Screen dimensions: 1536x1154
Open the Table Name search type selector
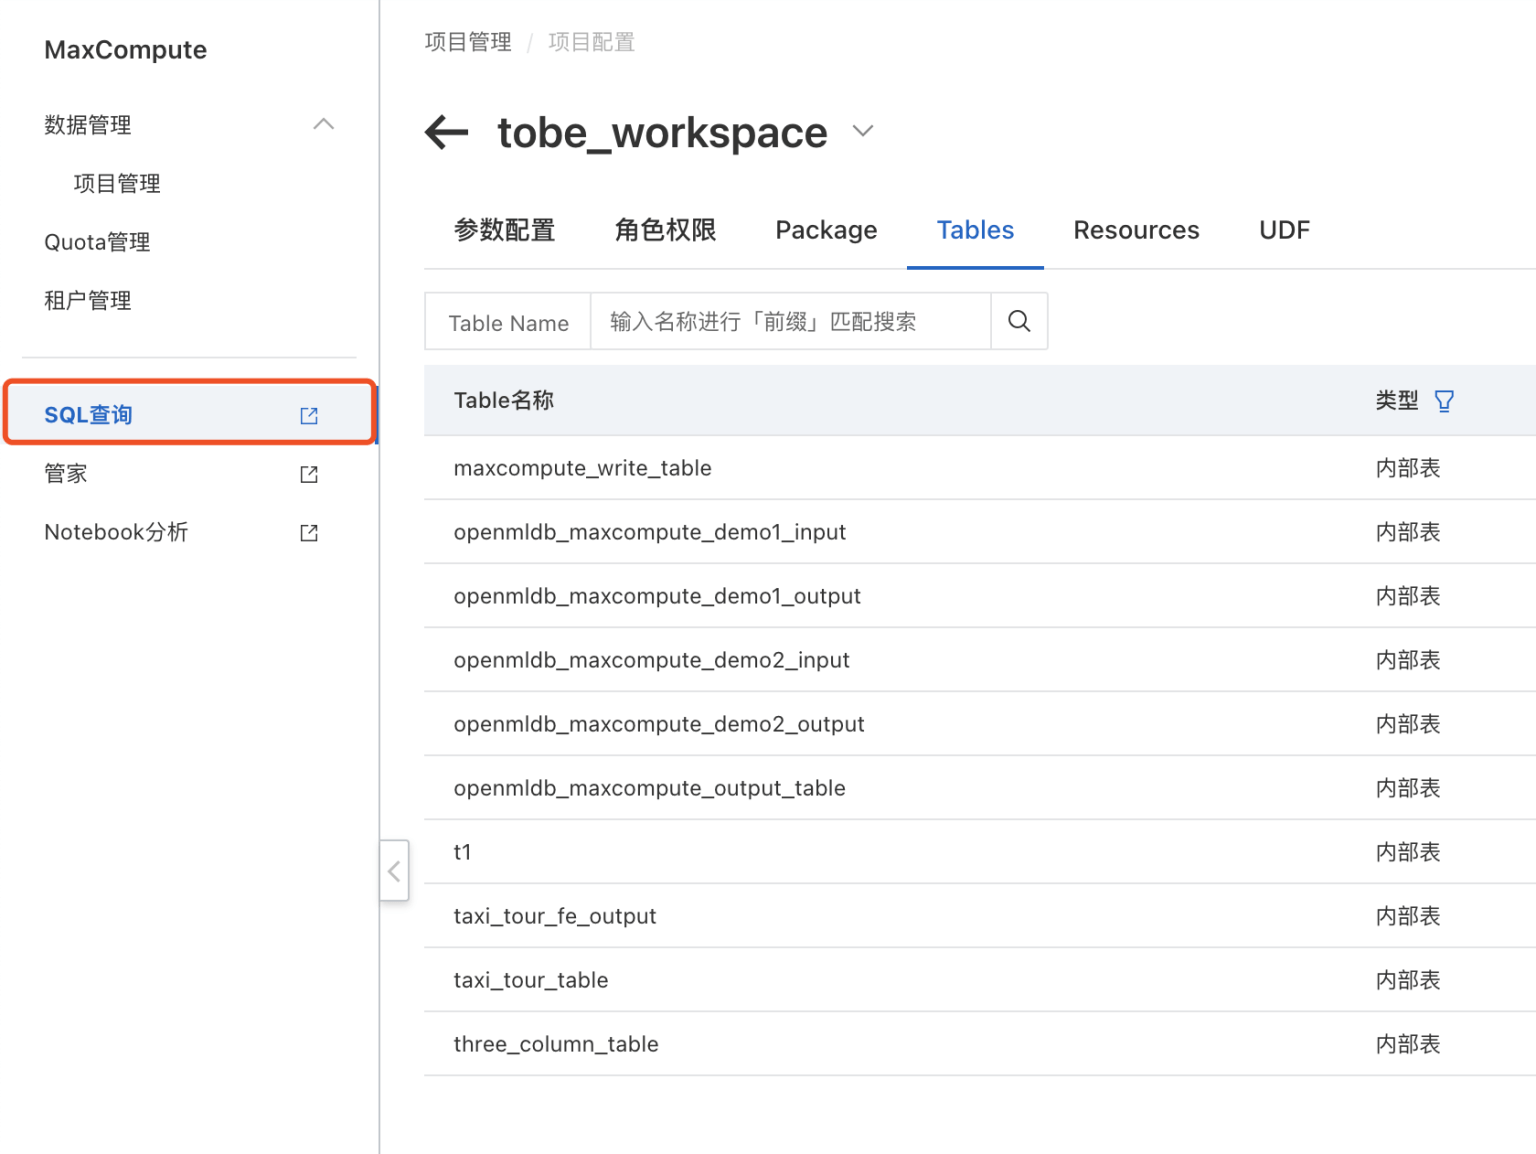coord(508,322)
